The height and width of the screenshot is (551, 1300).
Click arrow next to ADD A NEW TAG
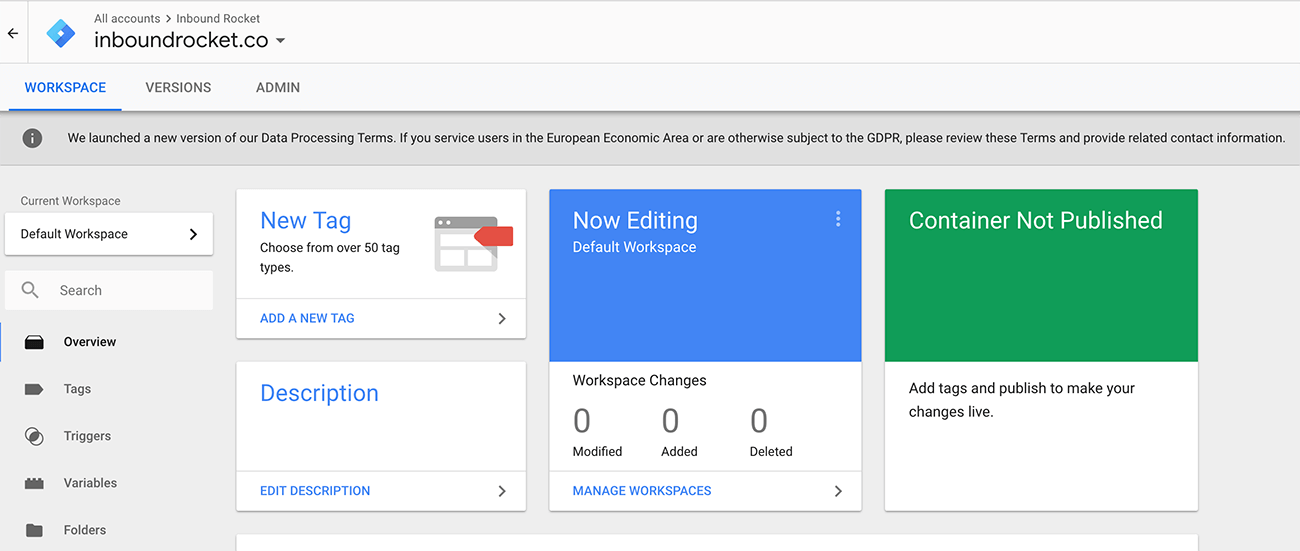(502, 318)
